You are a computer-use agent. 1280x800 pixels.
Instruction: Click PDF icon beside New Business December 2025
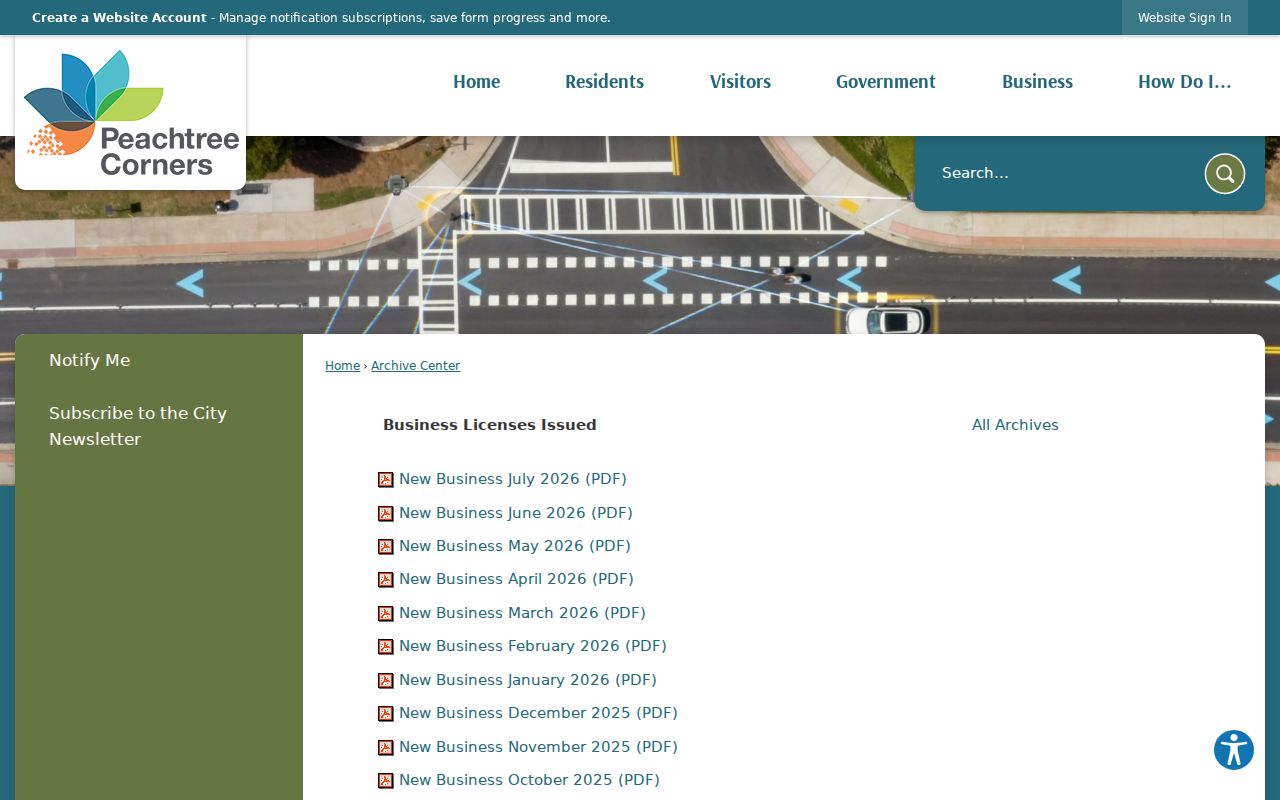coord(386,714)
